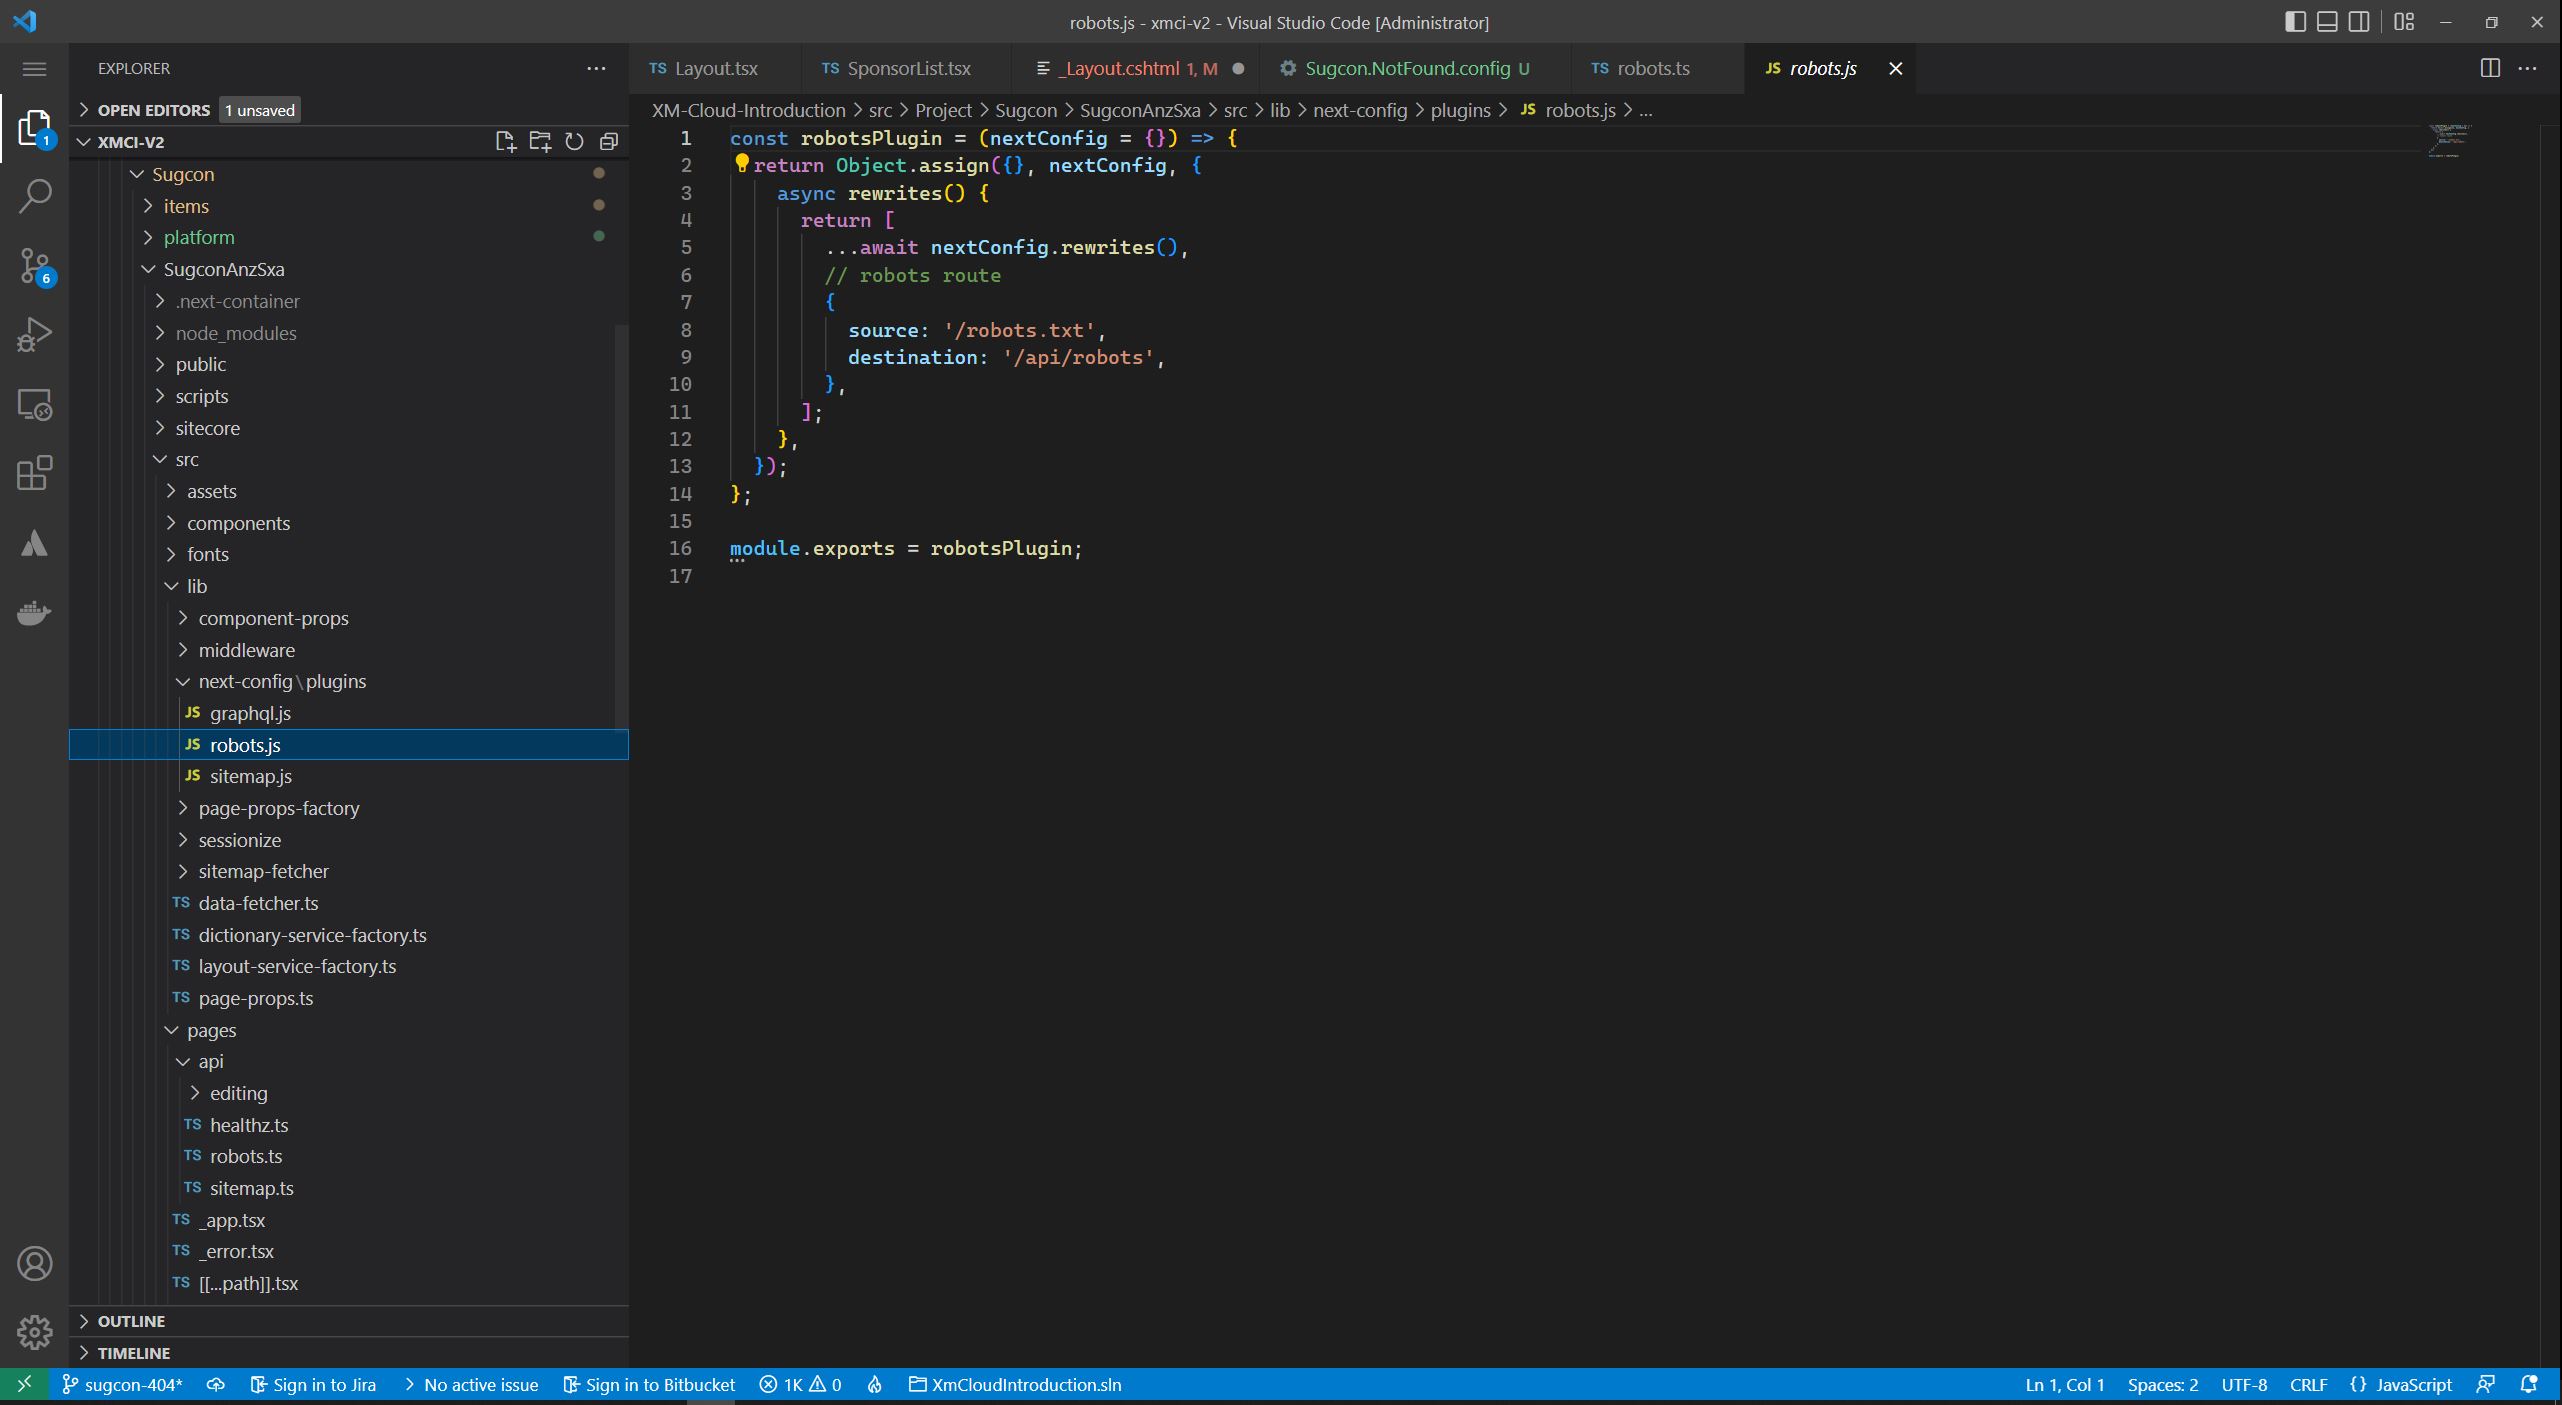2562x1405 pixels.
Task: Toggle the bottom panel visibility
Action: tap(2327, 22)
